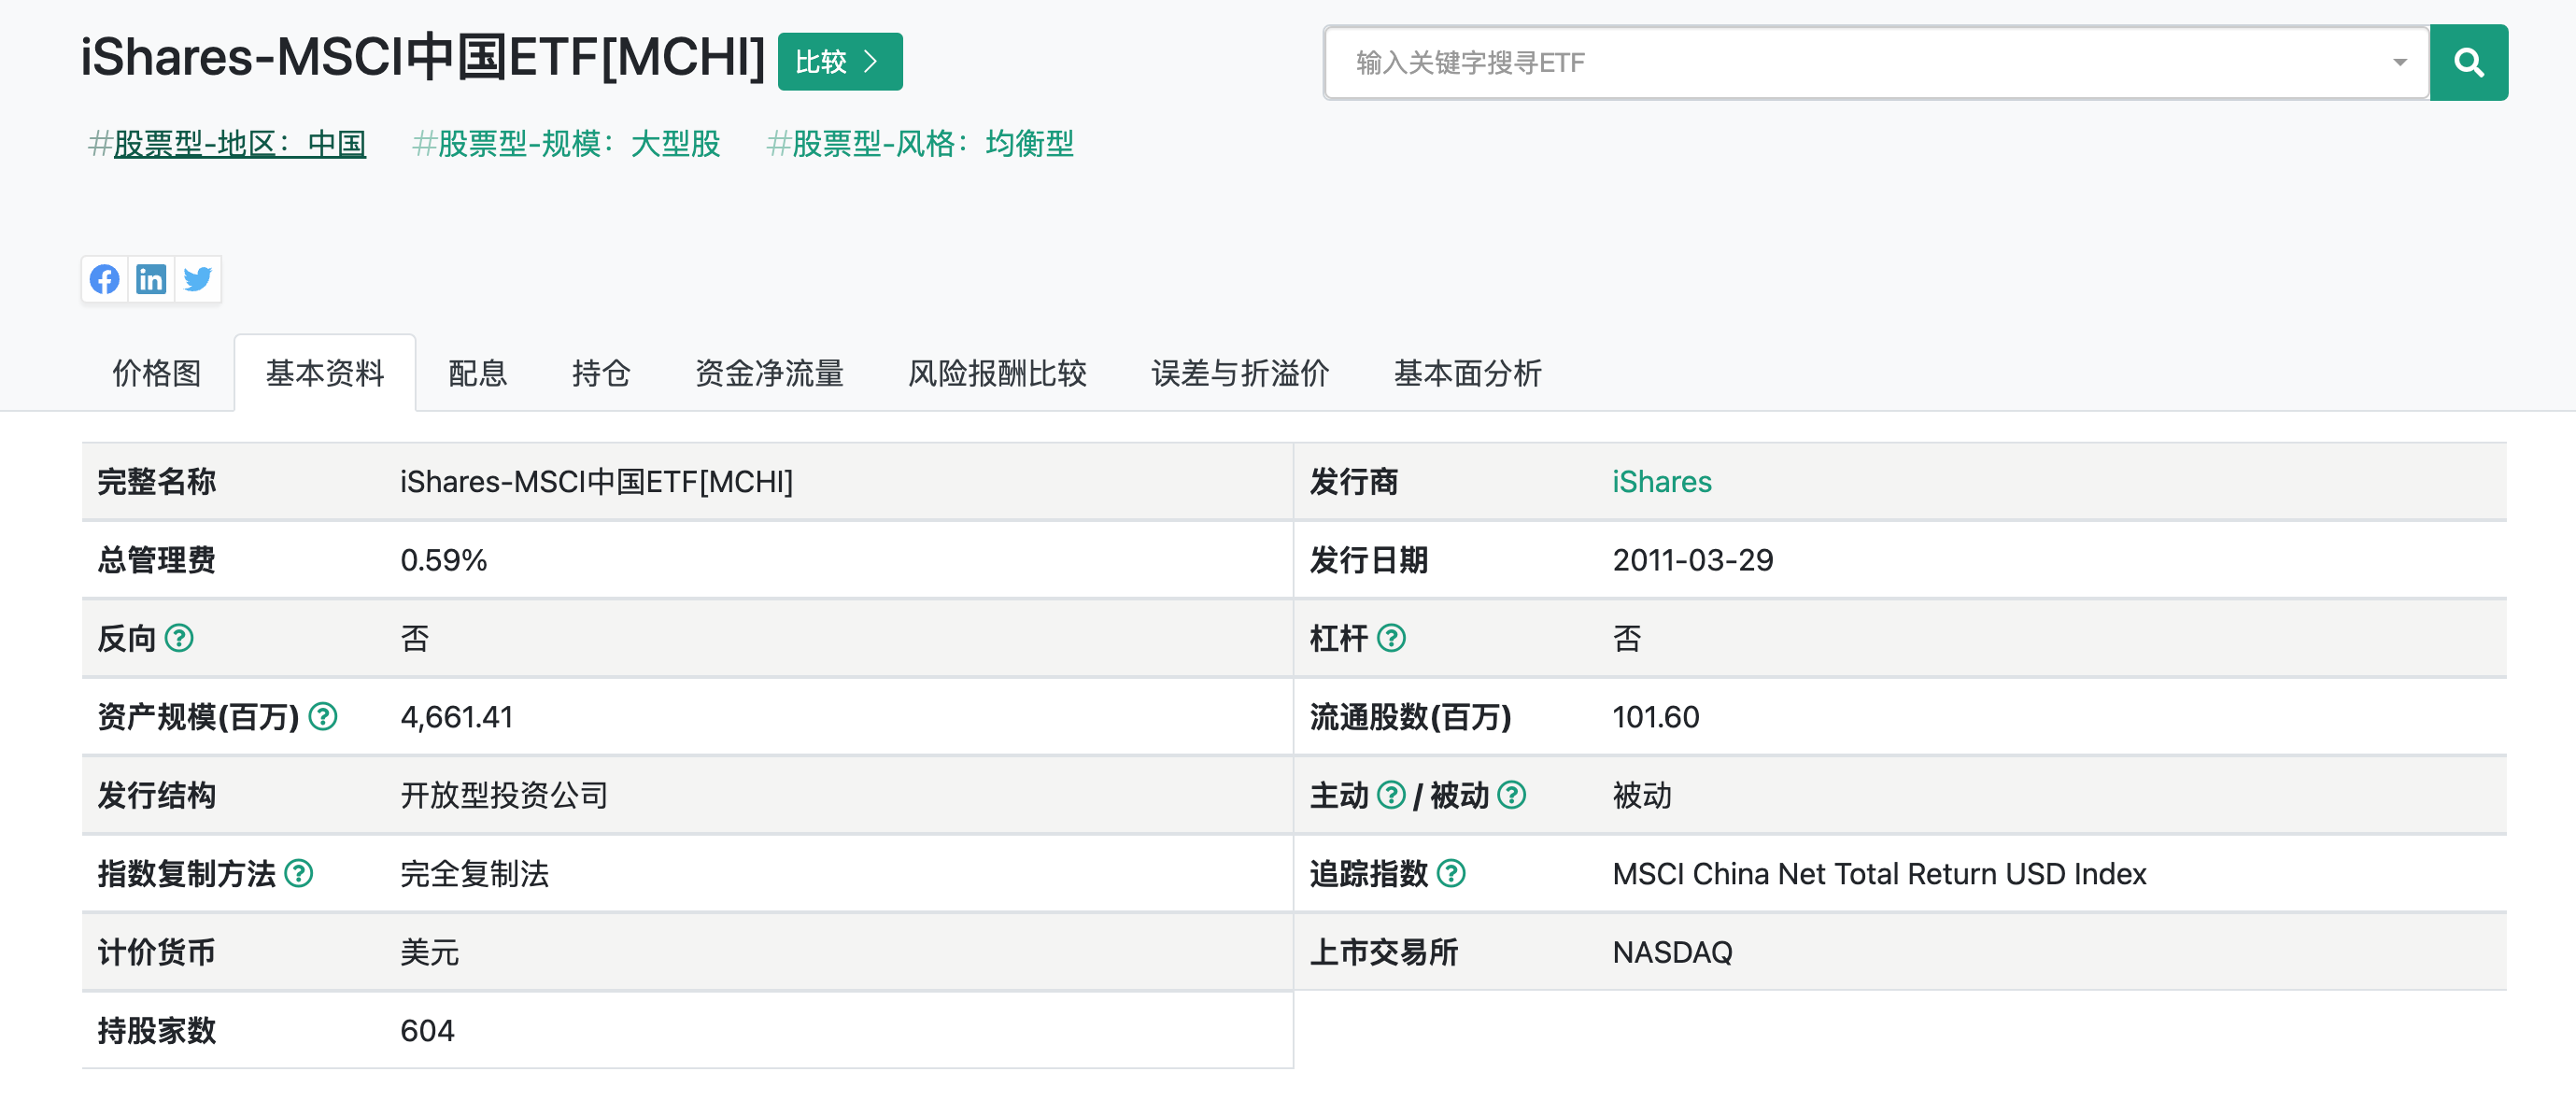Open help icon next to 反向
Viewport: 2576px width, 1100px height.
179,638
